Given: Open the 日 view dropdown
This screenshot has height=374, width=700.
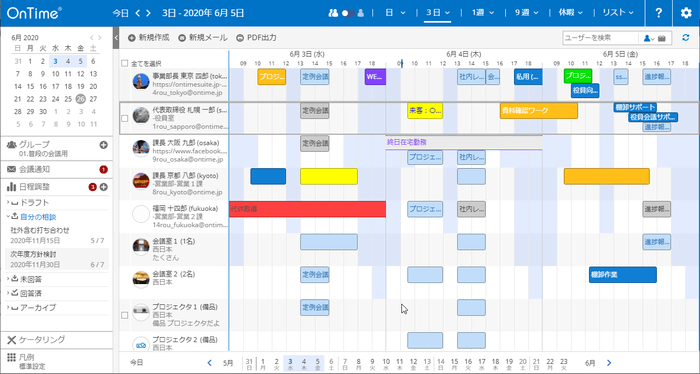Looking at the screenshot, I should (x=395, y=13).
